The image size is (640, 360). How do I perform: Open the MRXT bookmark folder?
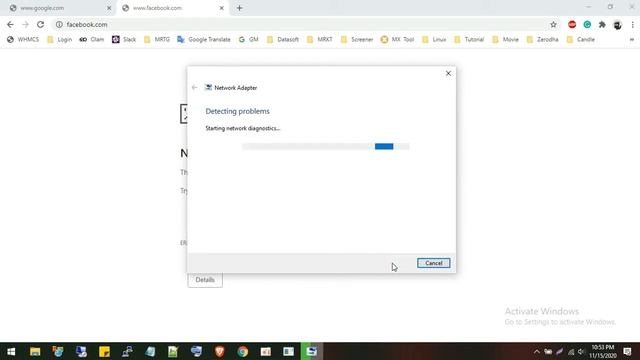(320, 40)
